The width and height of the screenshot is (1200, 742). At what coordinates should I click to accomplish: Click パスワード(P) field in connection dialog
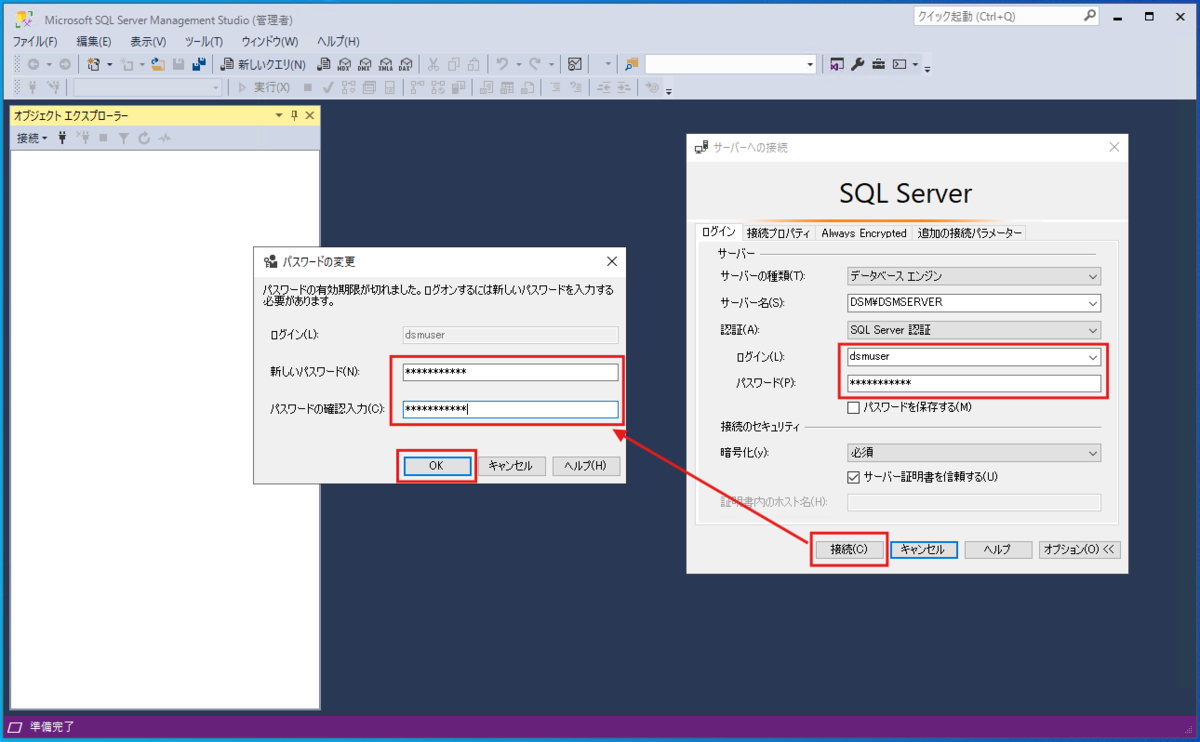(974, 383)
